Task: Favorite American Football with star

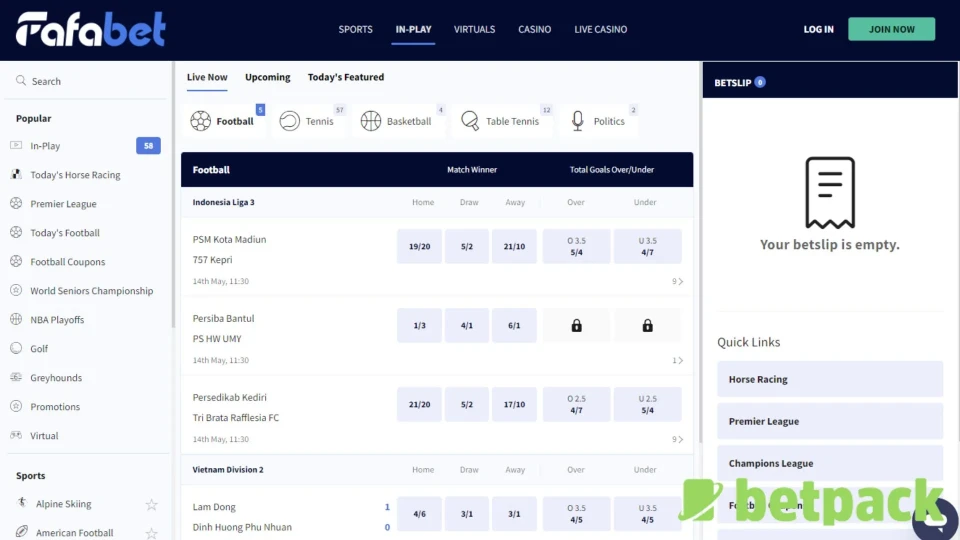Action: (151, 533)
